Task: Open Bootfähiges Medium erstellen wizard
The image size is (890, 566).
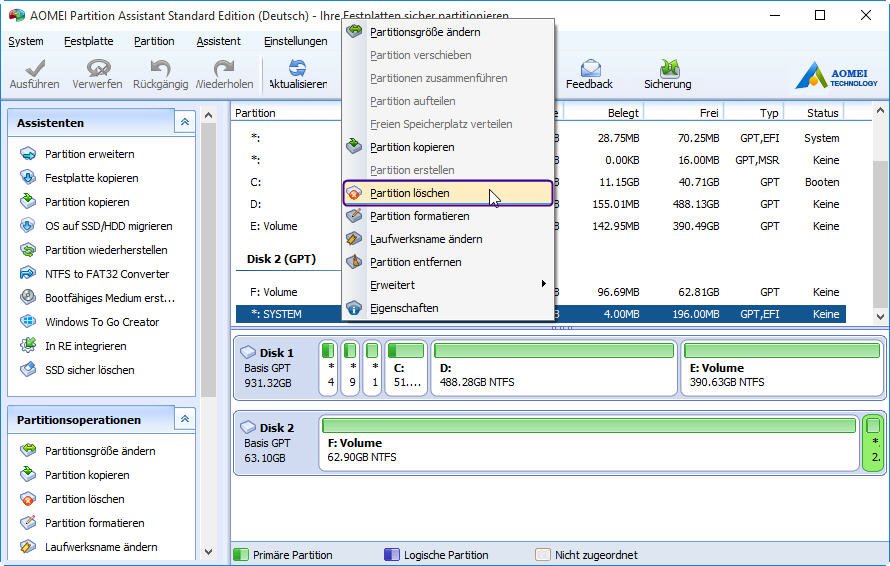Action: coord(110,298)
